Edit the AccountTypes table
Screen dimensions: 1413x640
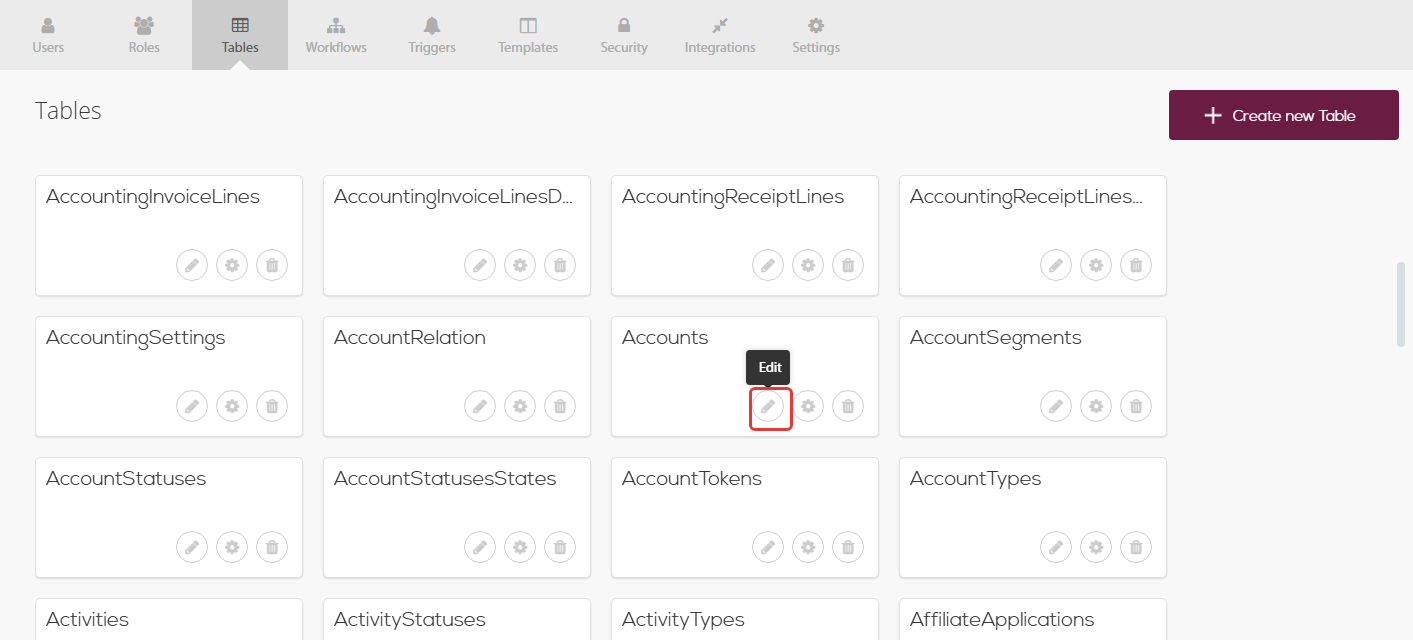1056,547
